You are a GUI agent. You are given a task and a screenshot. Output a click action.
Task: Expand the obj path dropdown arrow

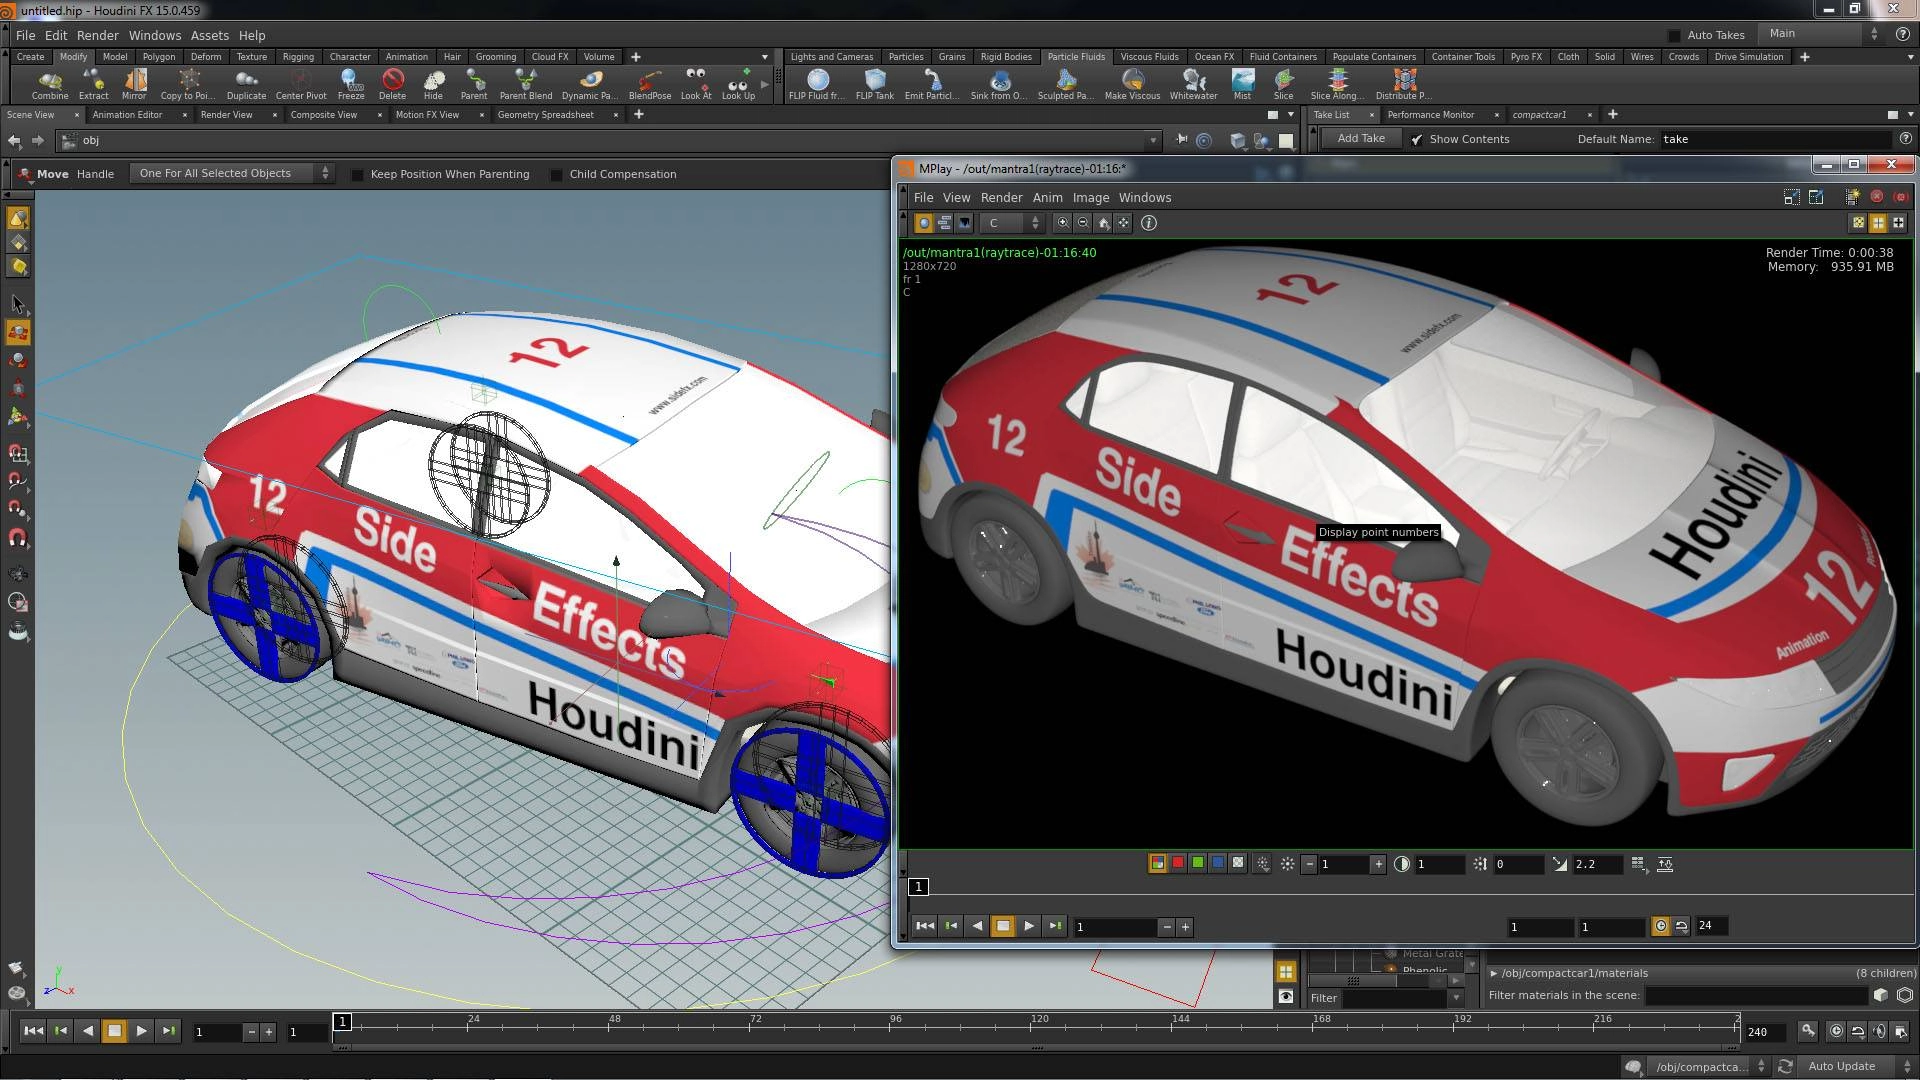click(x=1153, y=140)
